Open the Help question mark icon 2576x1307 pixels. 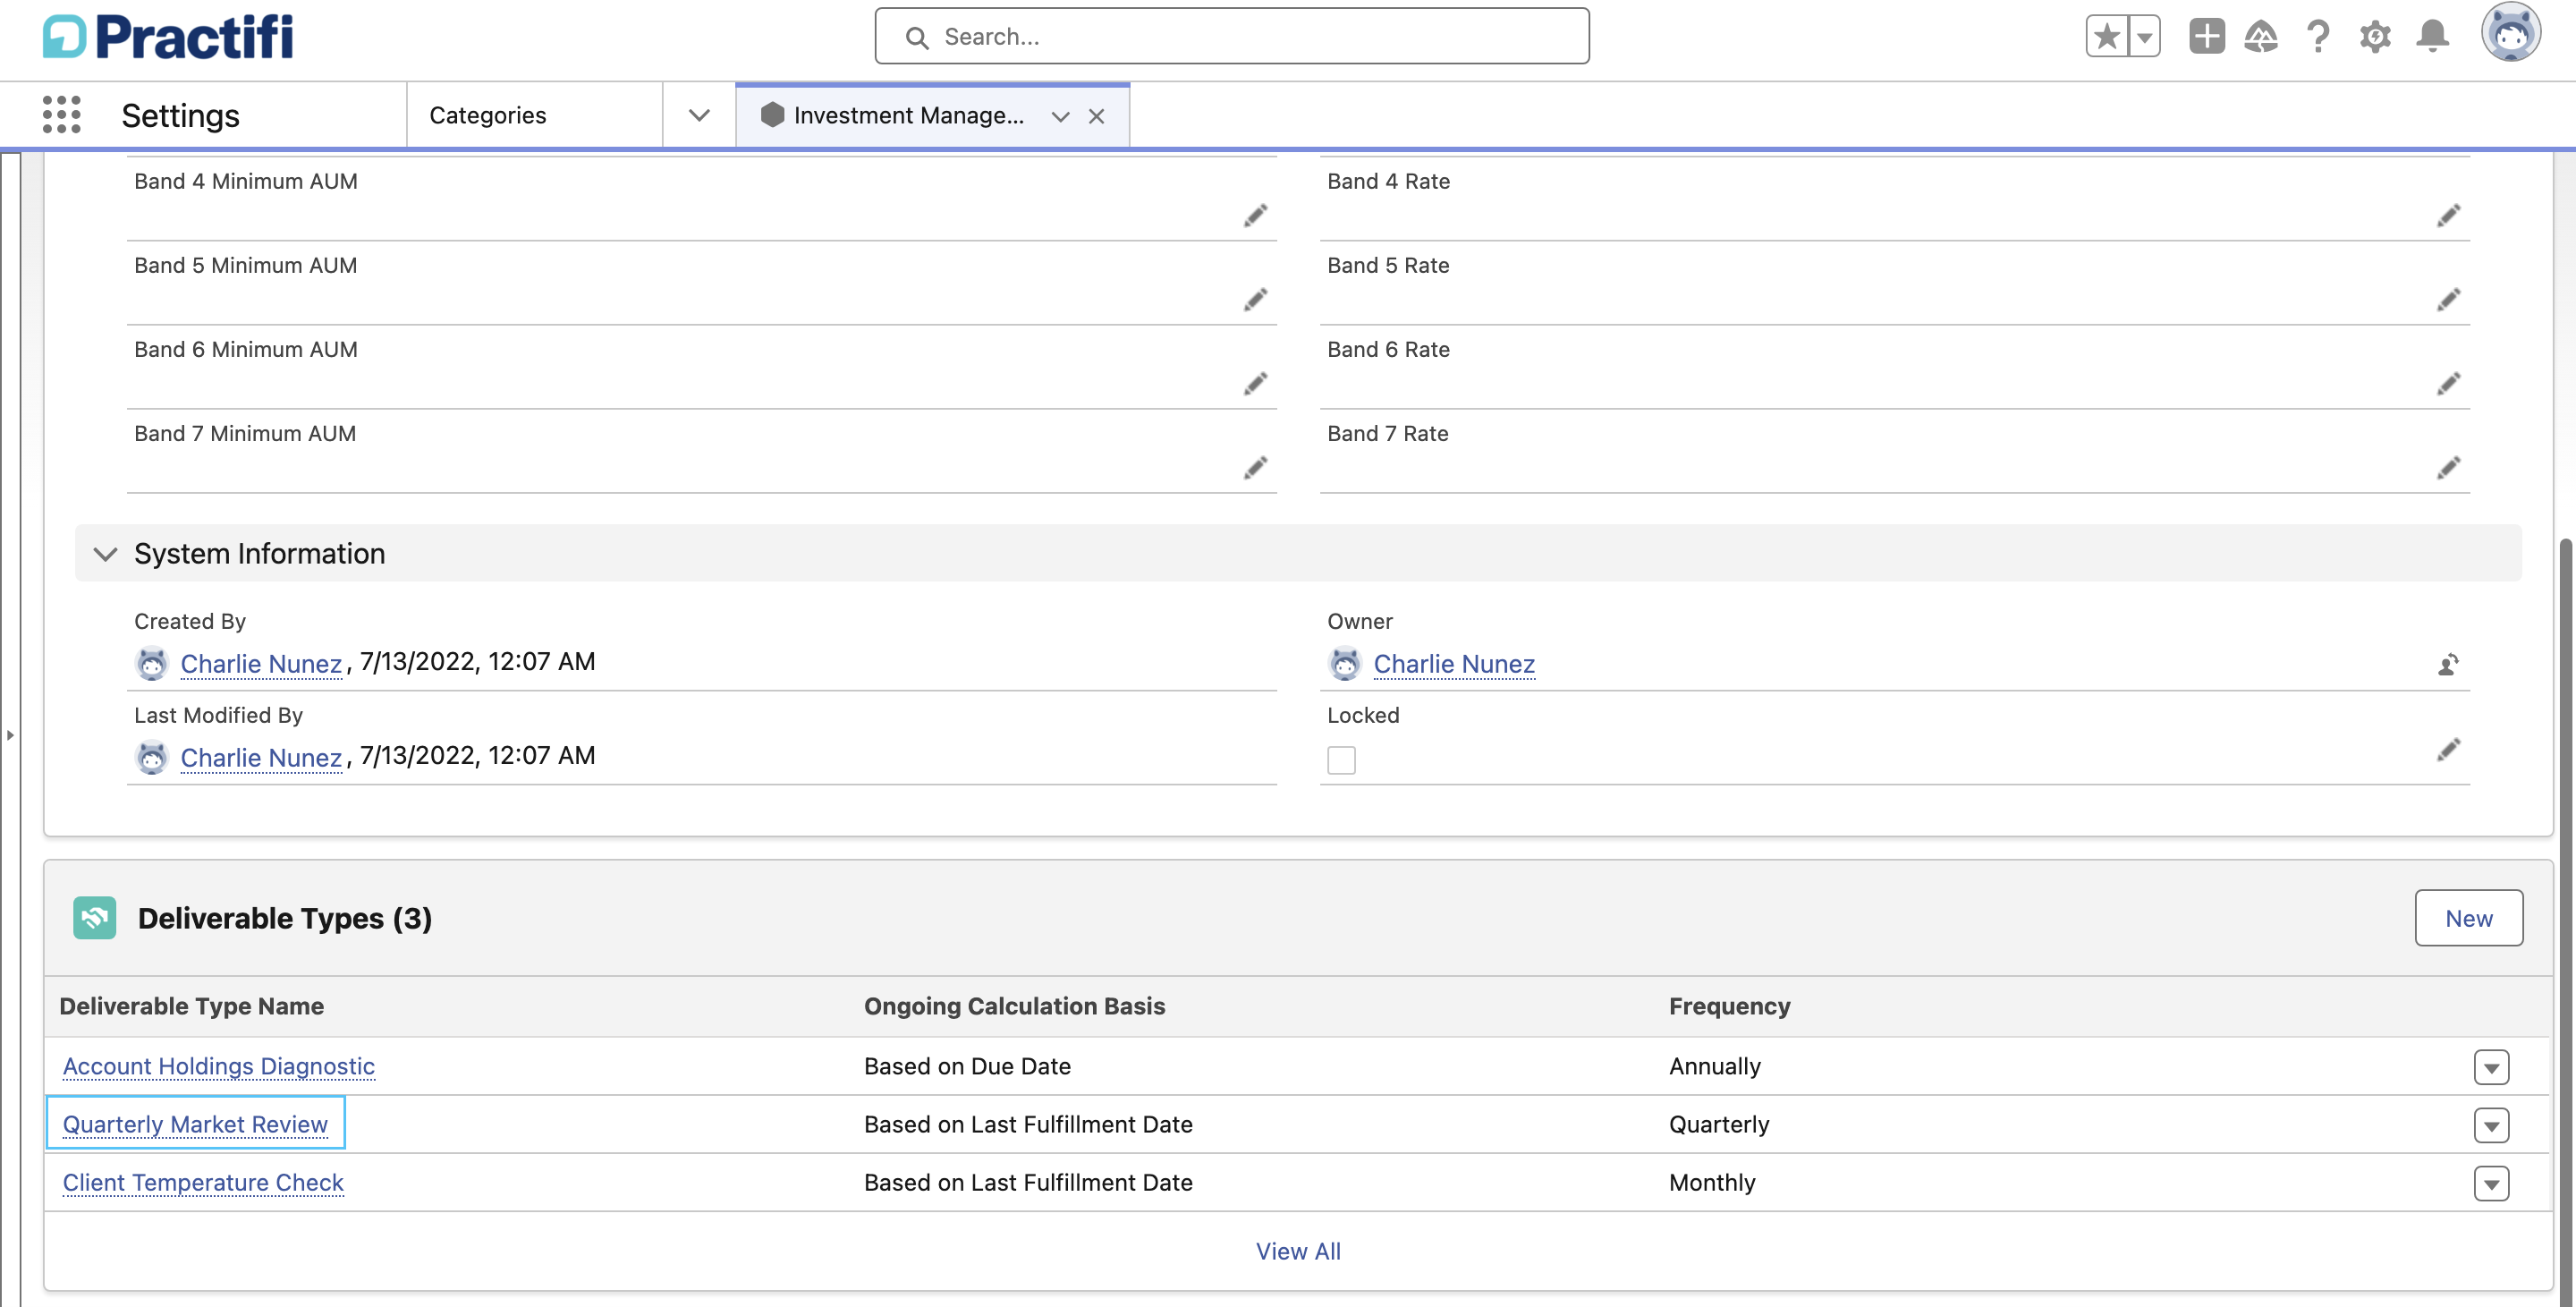pos(2317,37)
